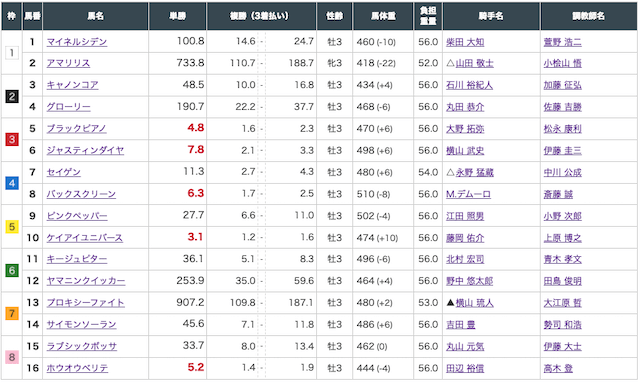This screenshot has height=382, width=640.
Task: Open jockey link 藤岡 佑介
Action: click(x=465, y=238)
